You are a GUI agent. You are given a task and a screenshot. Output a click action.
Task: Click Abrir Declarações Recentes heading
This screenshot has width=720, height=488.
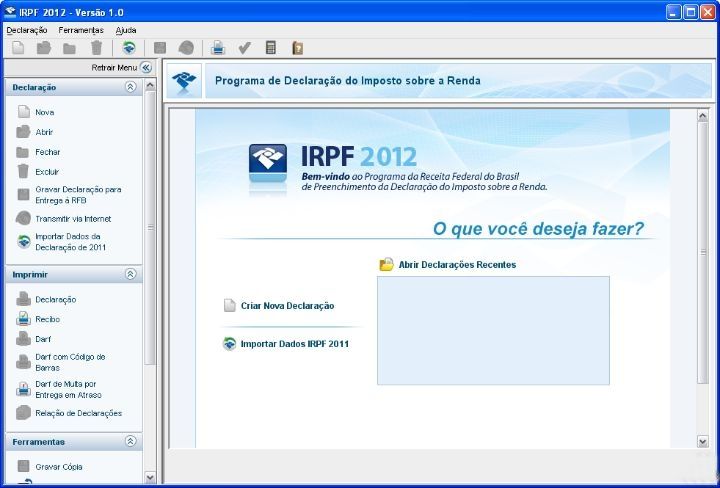(448, 265)
